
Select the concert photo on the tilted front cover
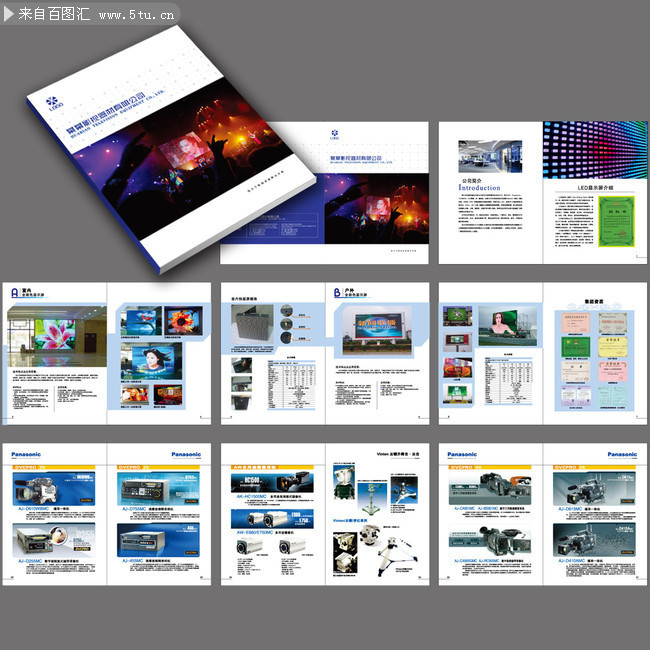click(182, 160)
